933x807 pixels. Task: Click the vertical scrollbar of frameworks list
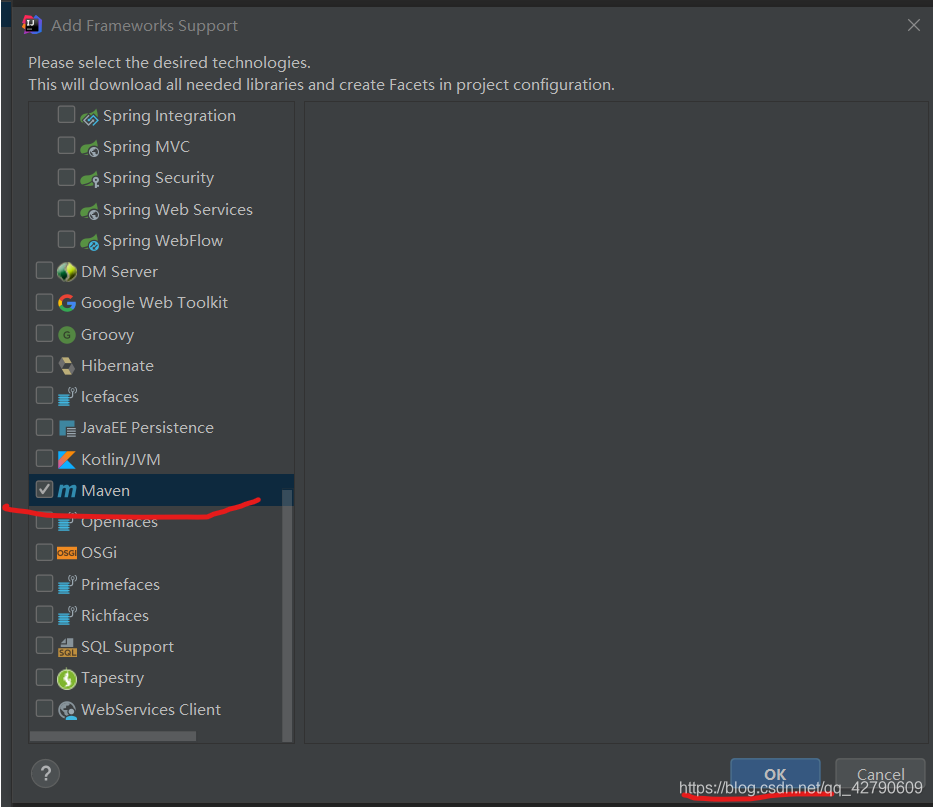pos(287,615)
